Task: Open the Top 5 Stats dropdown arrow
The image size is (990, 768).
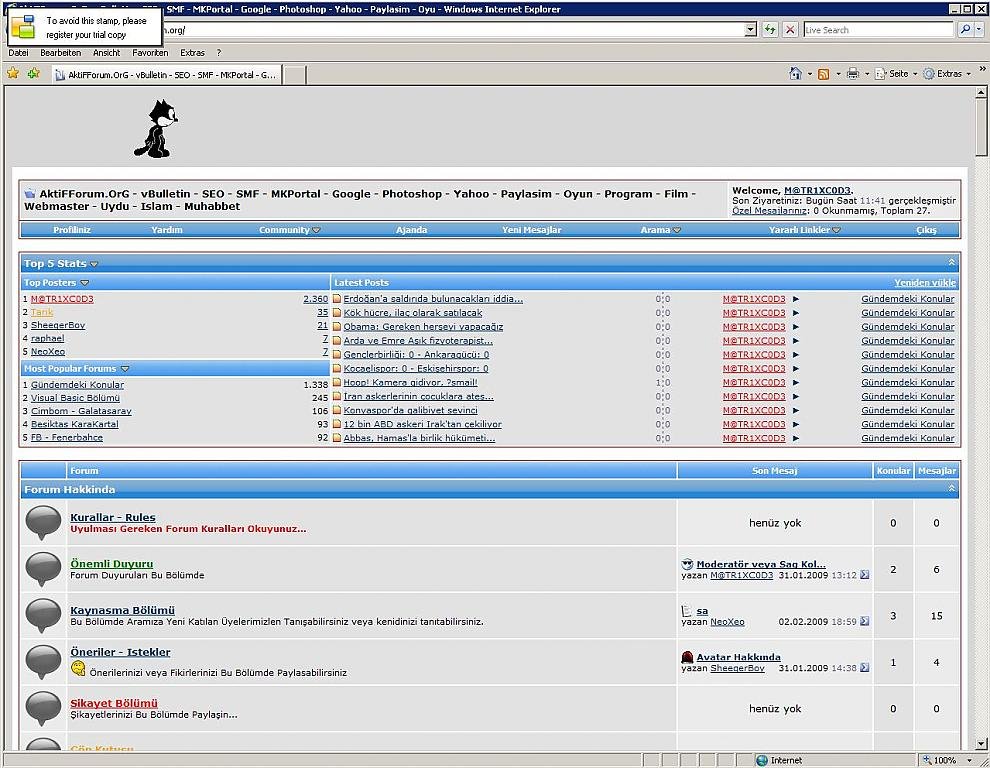Action: 94,264
